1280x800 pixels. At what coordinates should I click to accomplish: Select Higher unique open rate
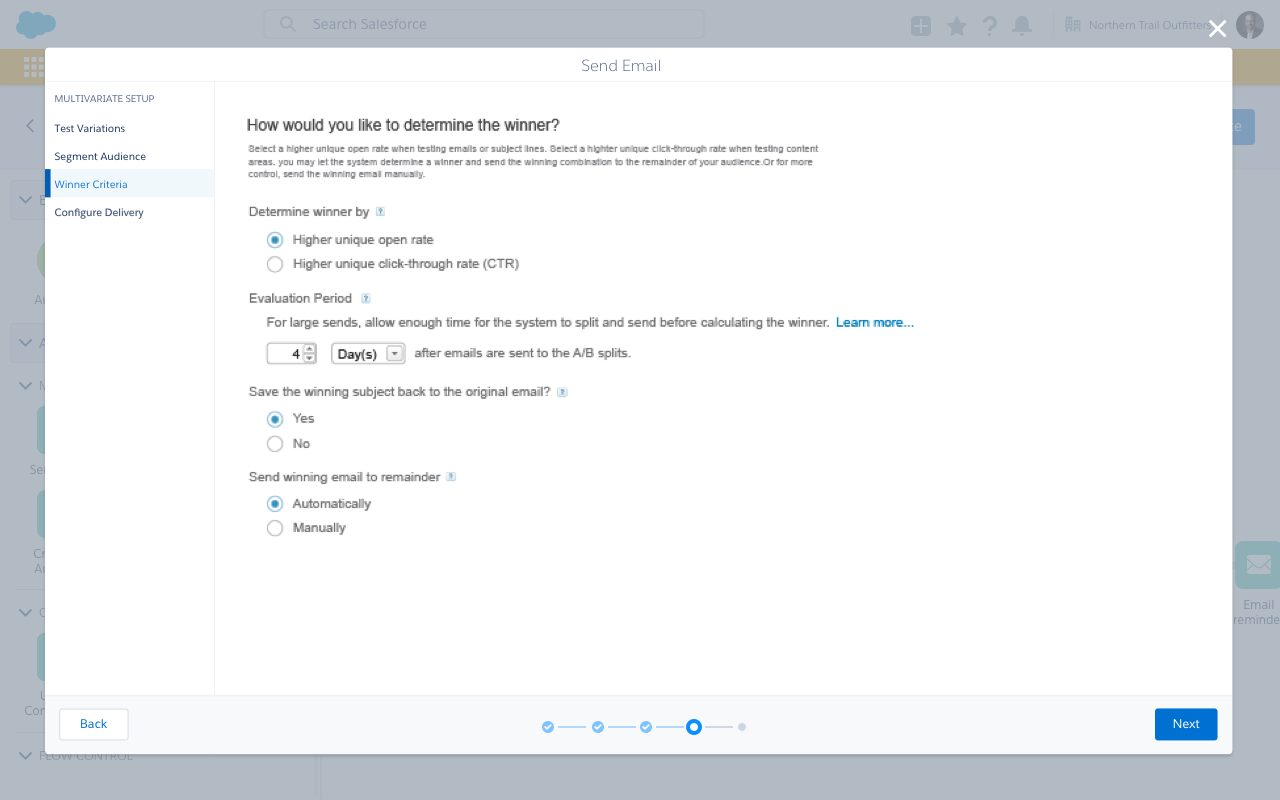[275, 240]
